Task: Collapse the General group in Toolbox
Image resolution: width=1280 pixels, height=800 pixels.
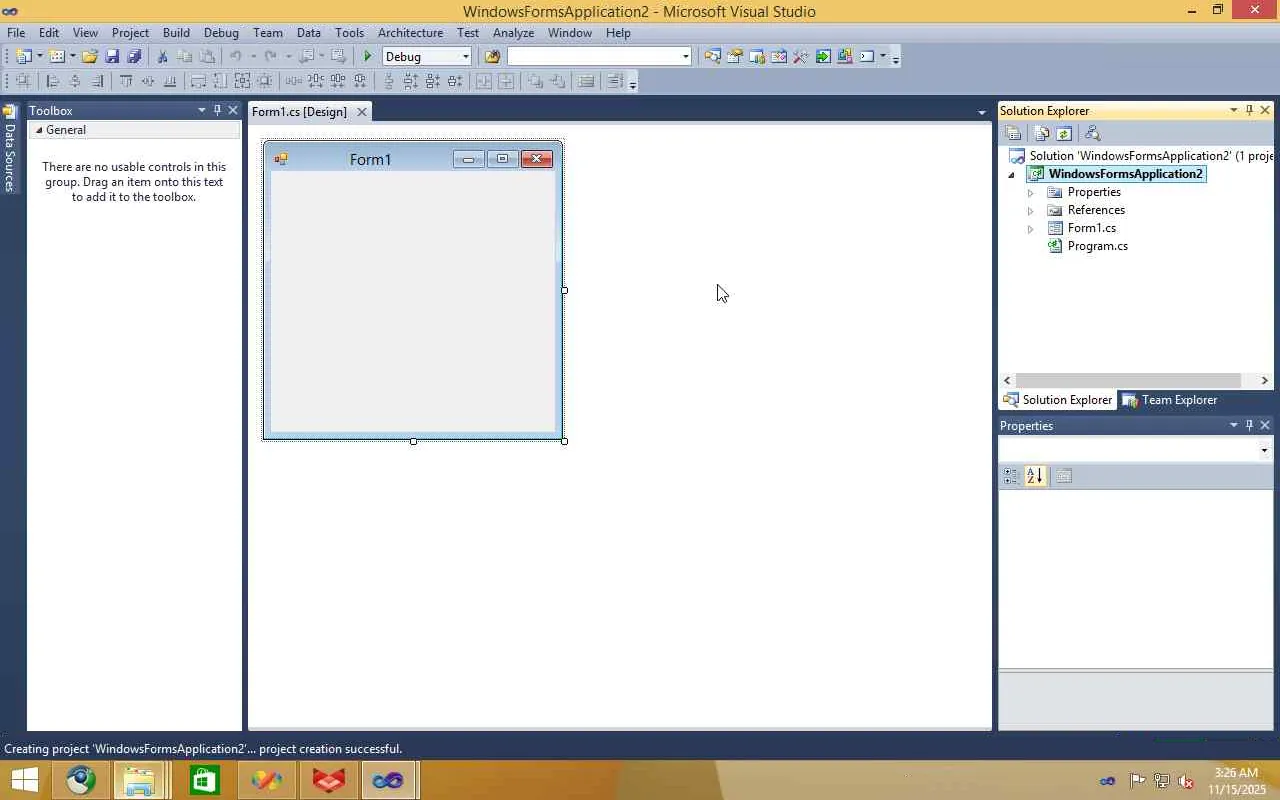Action: pos(39,130)
